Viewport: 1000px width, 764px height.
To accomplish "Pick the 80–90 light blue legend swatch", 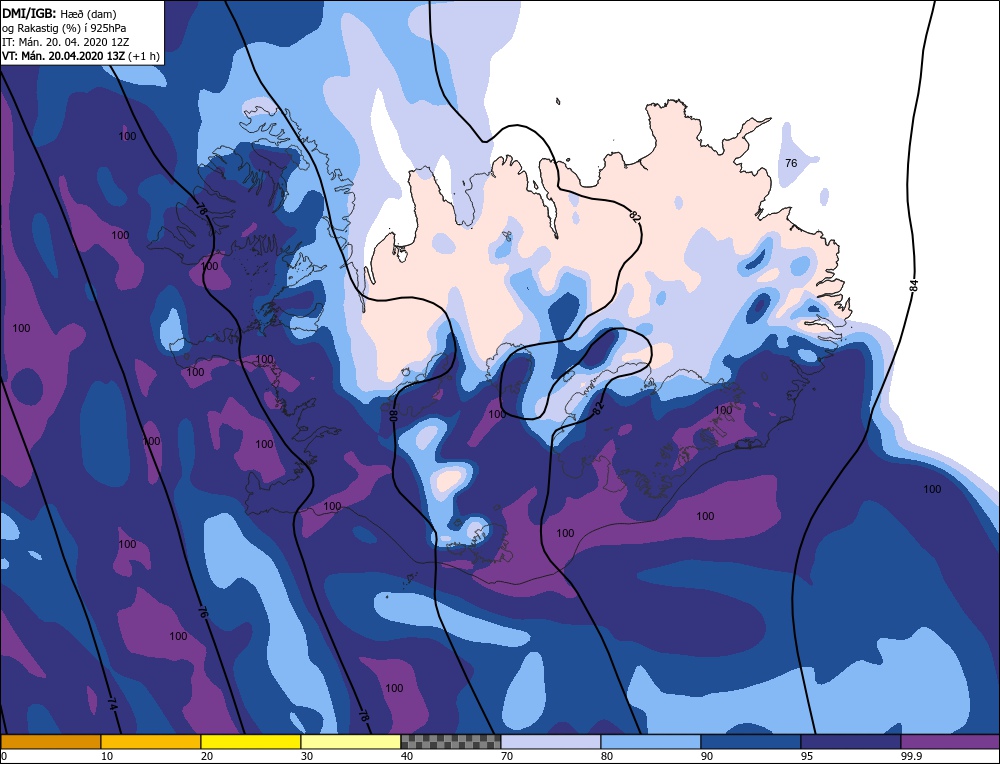I will (651, 742).
